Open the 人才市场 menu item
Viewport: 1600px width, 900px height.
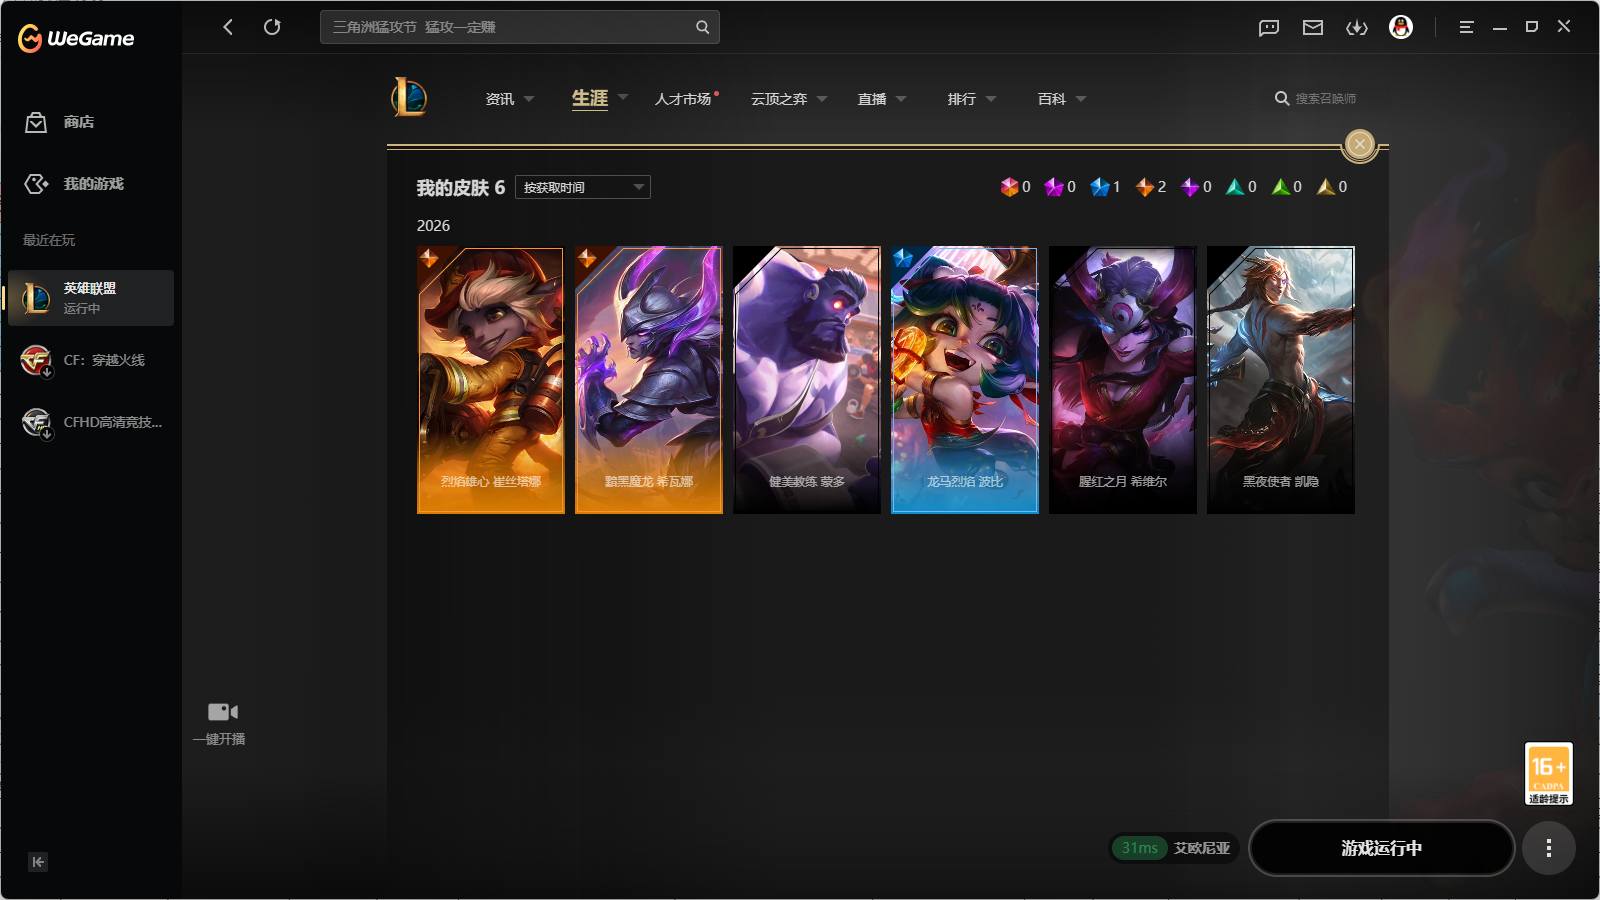(x=683, y=99)
